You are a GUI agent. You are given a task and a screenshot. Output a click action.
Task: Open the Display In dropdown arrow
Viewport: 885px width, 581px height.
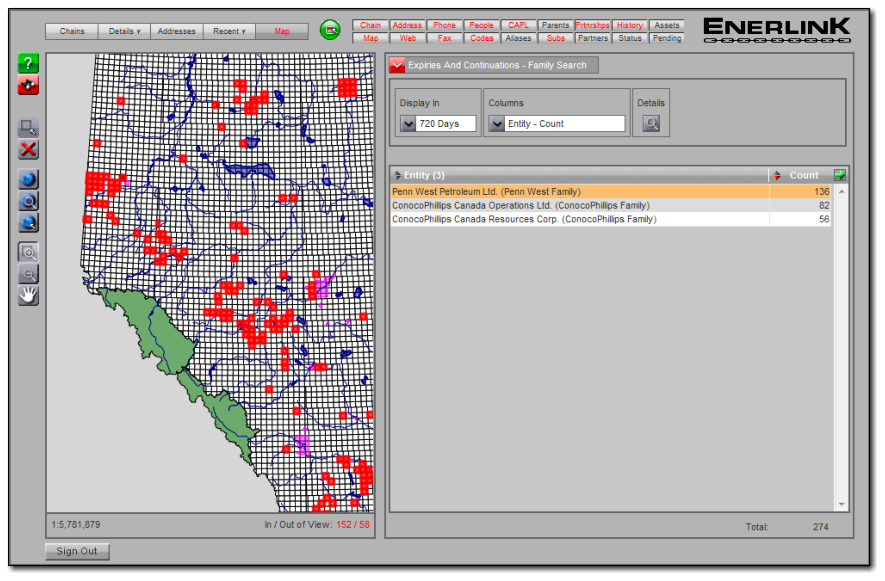(408, 124)
